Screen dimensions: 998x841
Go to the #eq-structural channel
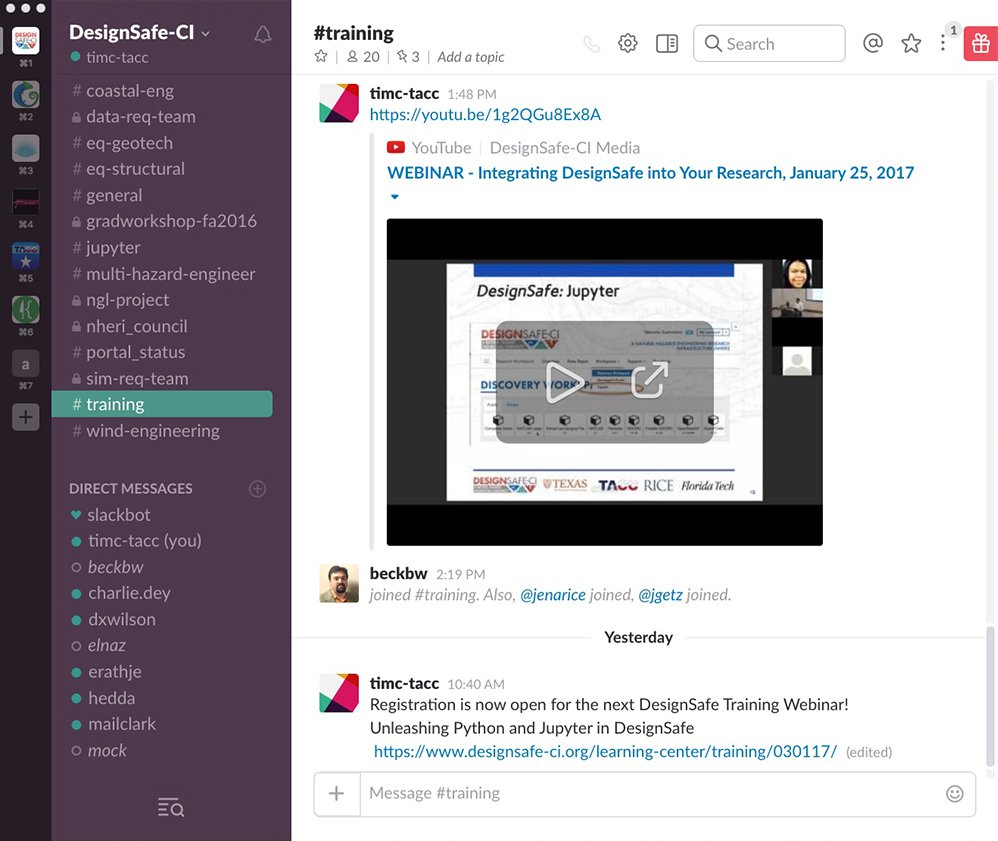pyautogui.click(x=135, y=169)
